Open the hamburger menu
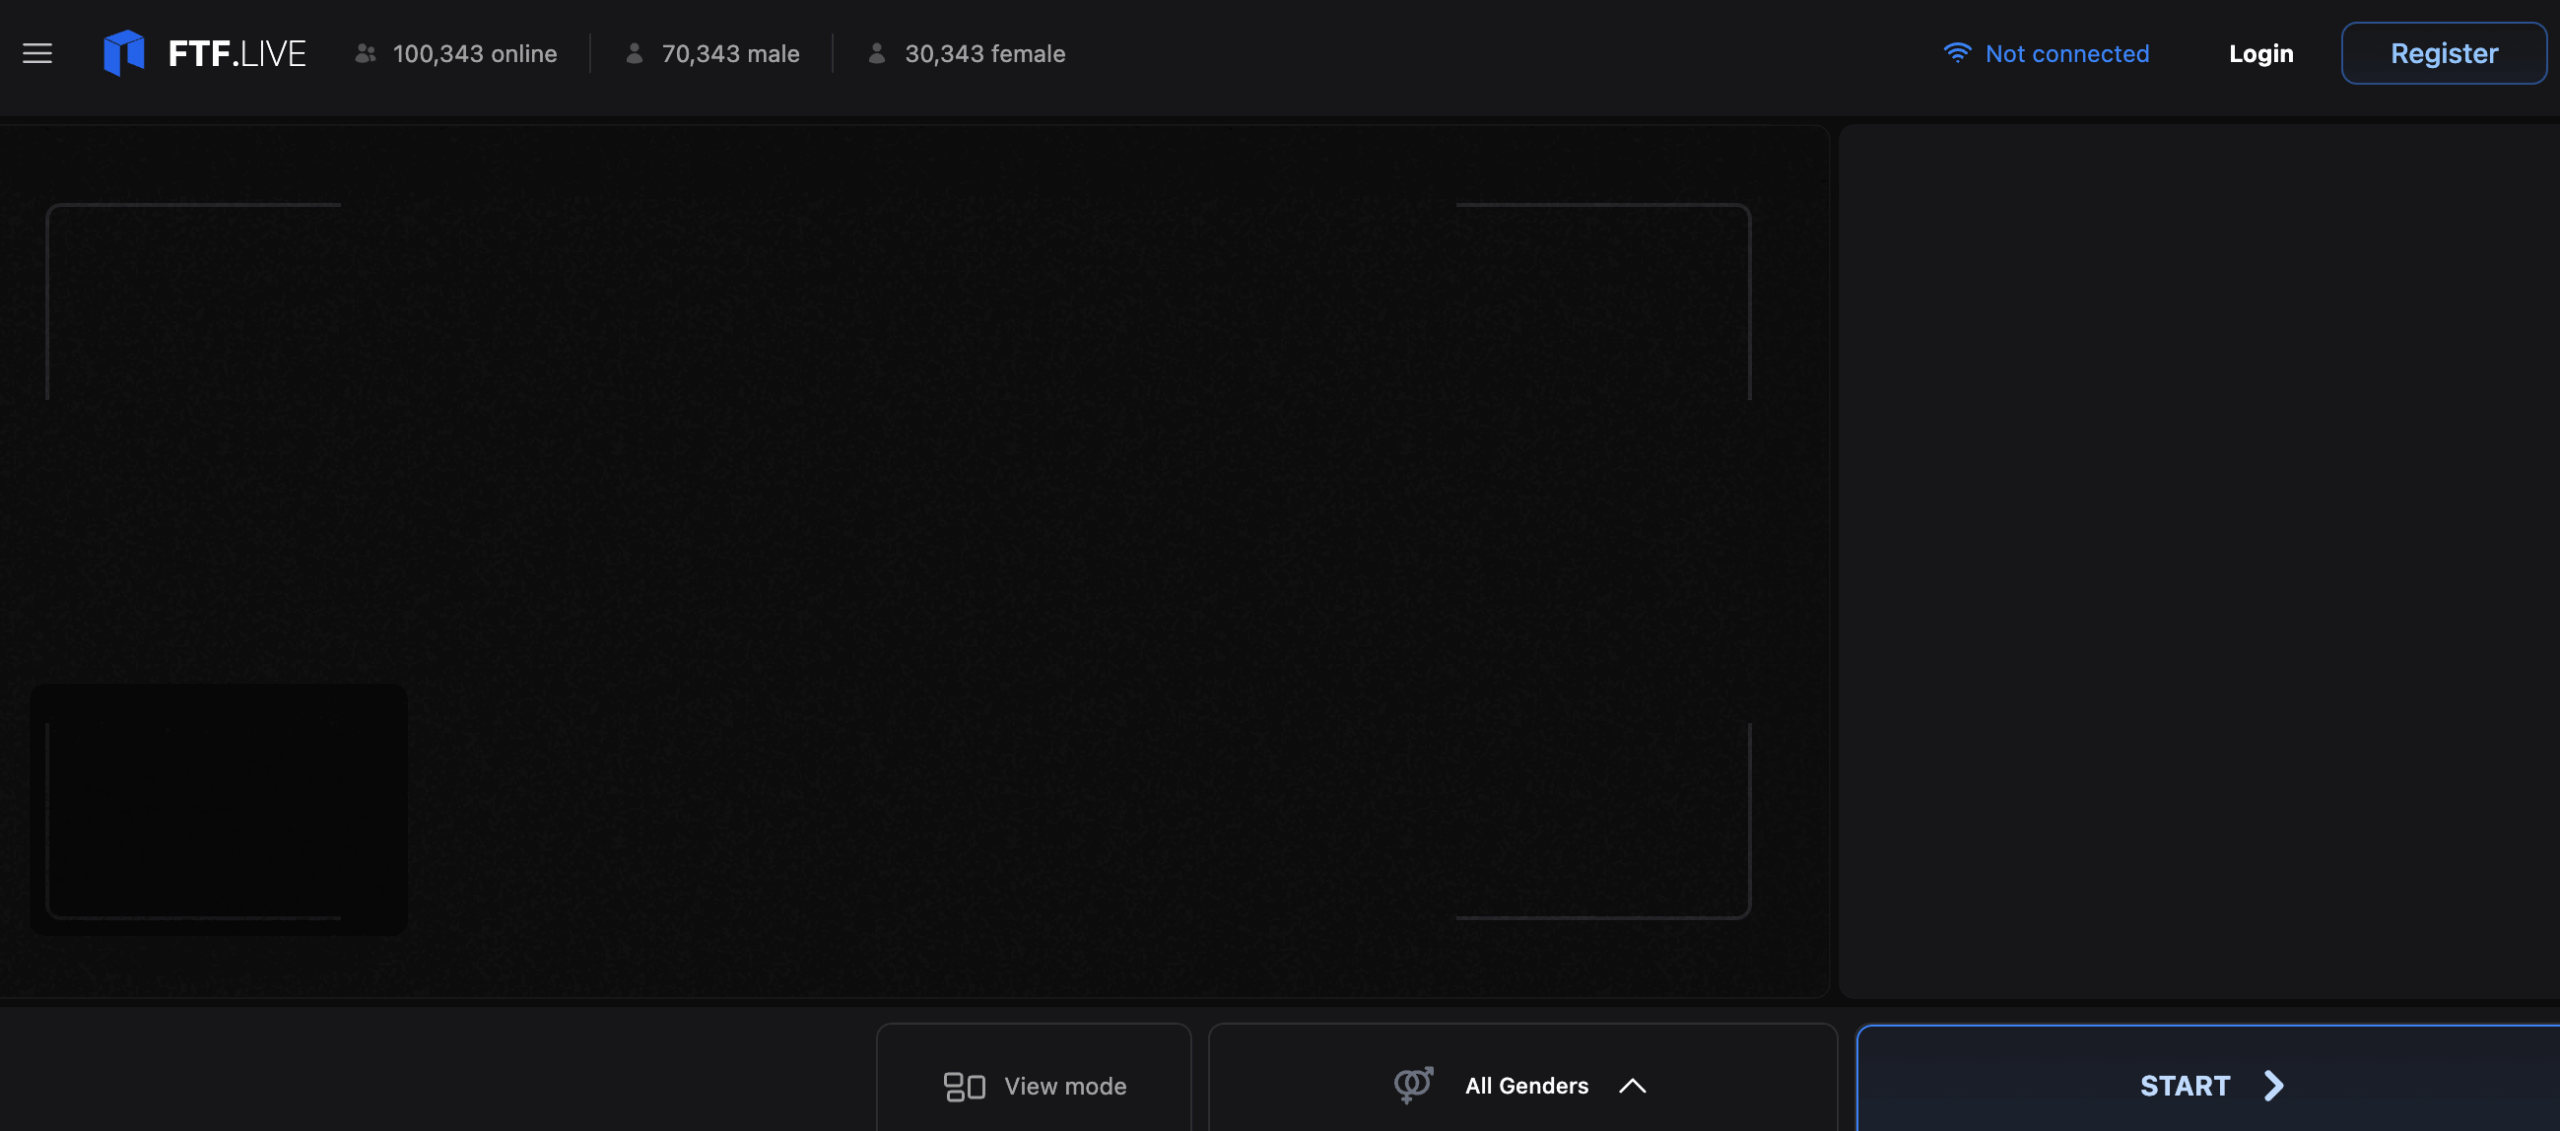2560x1131 pixels. (x=37, y=53)
